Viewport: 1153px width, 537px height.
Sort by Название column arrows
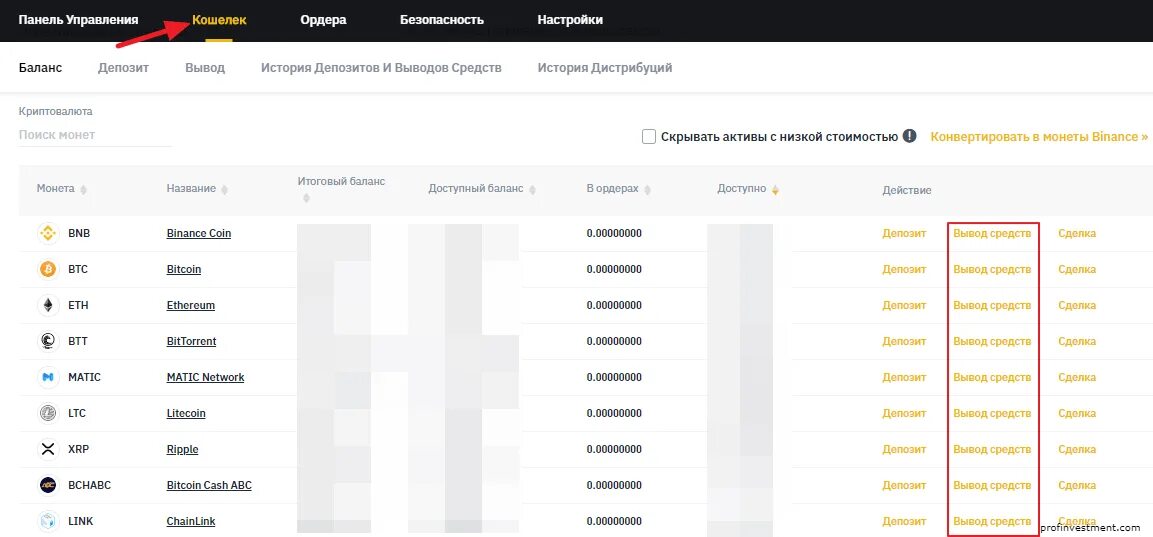click(x=224, y=190)
